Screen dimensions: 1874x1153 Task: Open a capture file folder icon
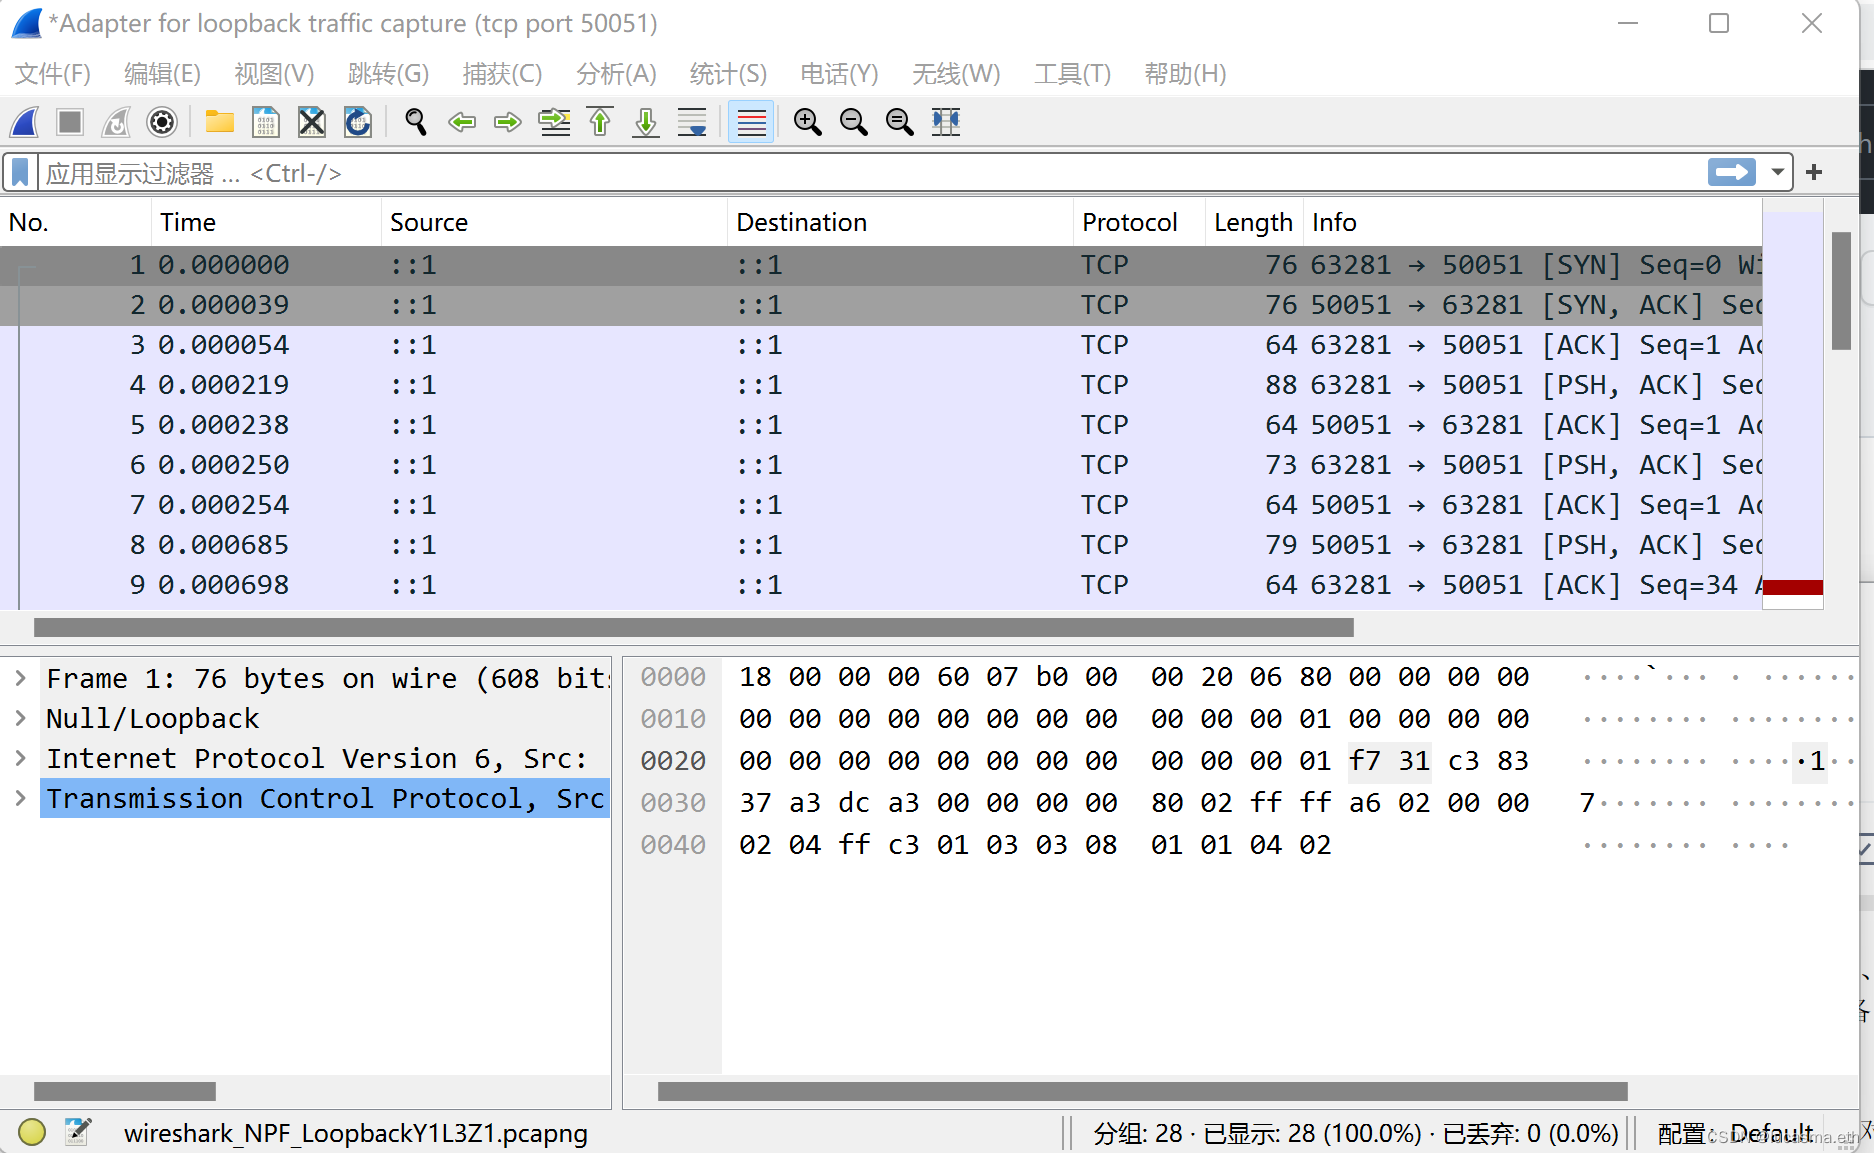coord(220,122)
